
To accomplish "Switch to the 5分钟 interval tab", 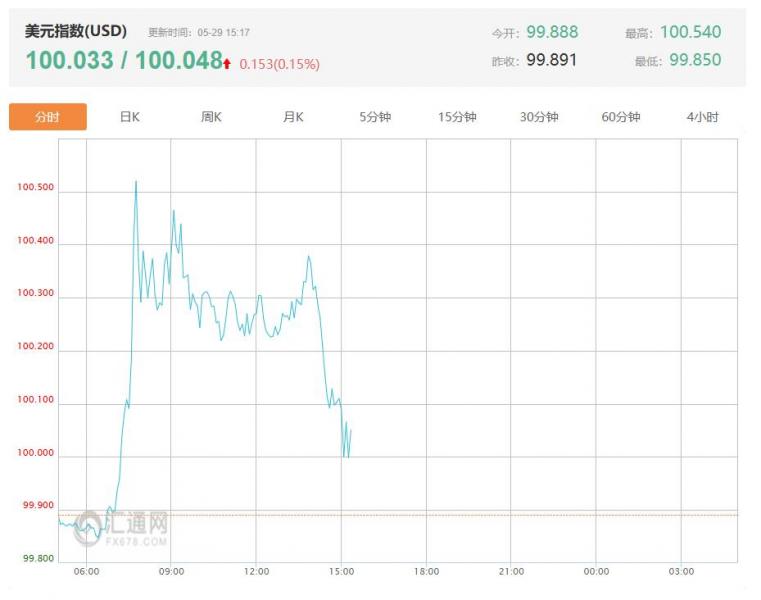I will pyautogui.click(x=376, y=117).
